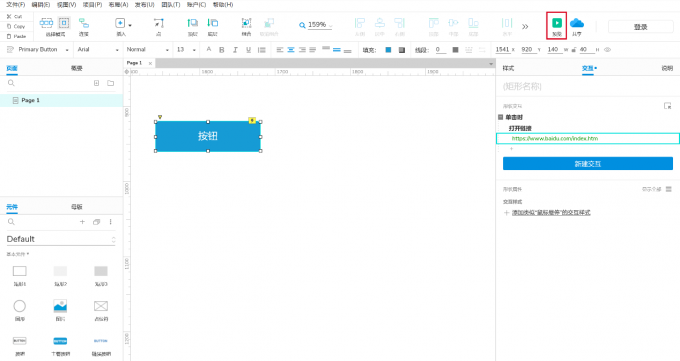Click the bullet list icon
The width and height of the screenshot is (680, 361).
262,50
